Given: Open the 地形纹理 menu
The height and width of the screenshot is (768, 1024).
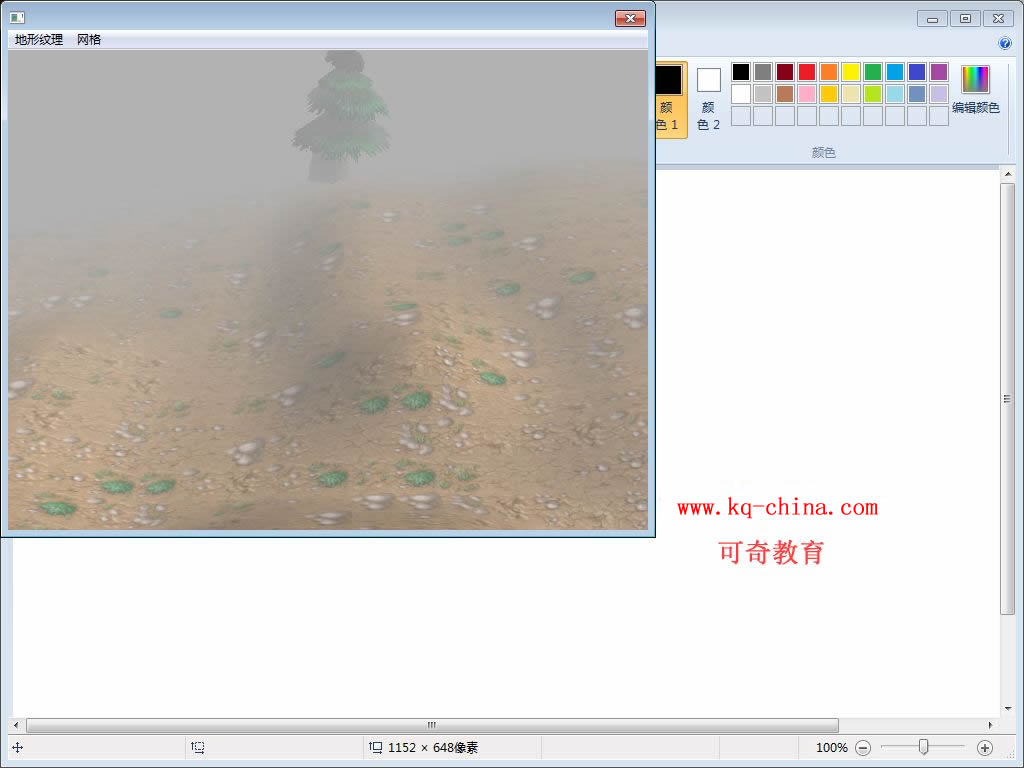Looking at the screenshot, I should pyautogui.click(x=39, y=40).
